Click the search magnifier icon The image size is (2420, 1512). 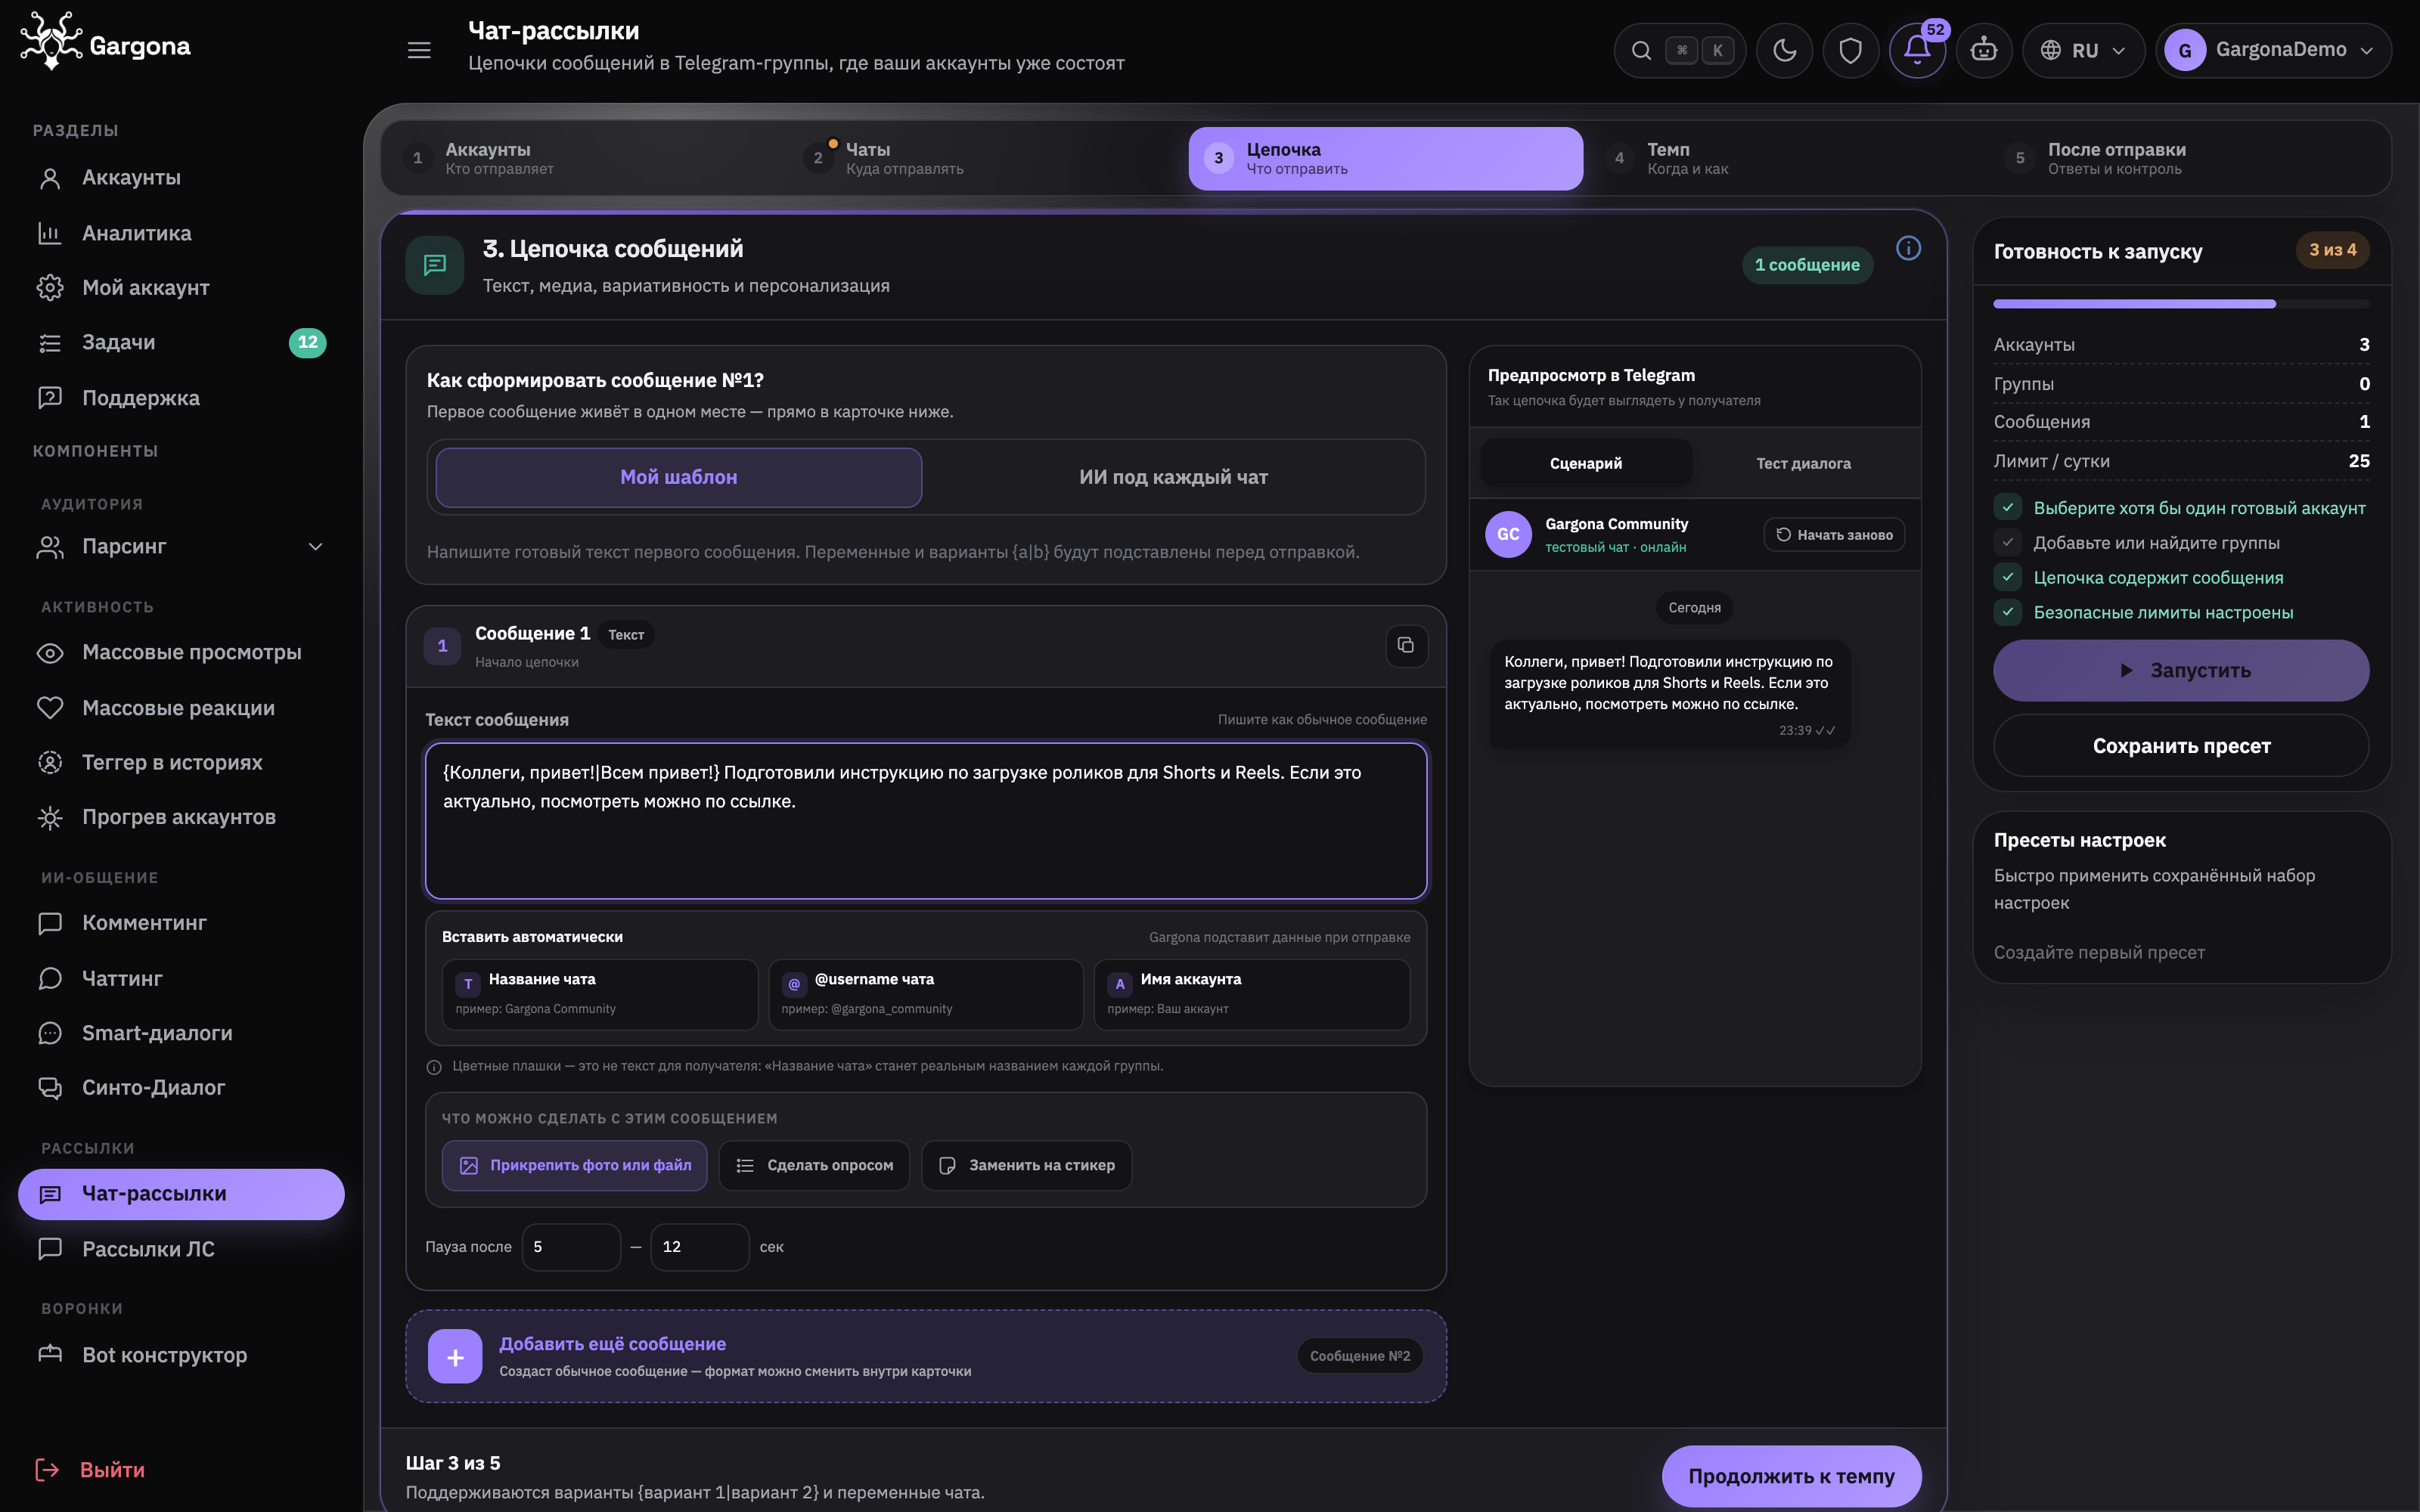[1641, 50]
